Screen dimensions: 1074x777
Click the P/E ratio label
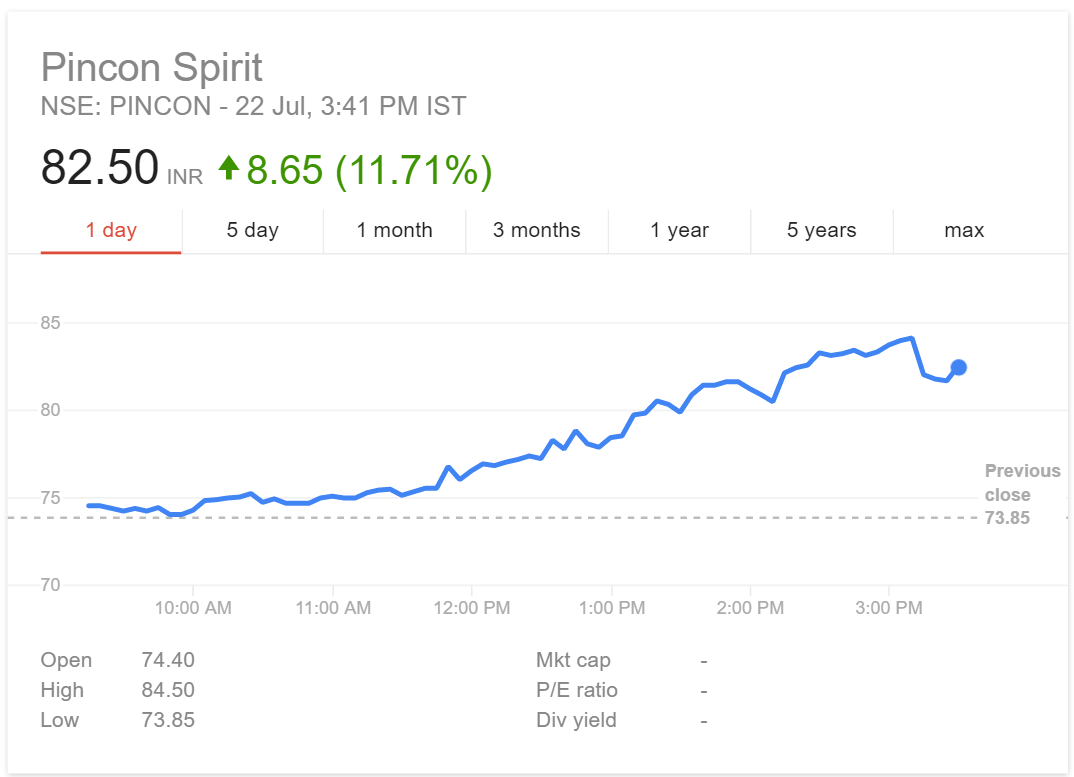577,690
